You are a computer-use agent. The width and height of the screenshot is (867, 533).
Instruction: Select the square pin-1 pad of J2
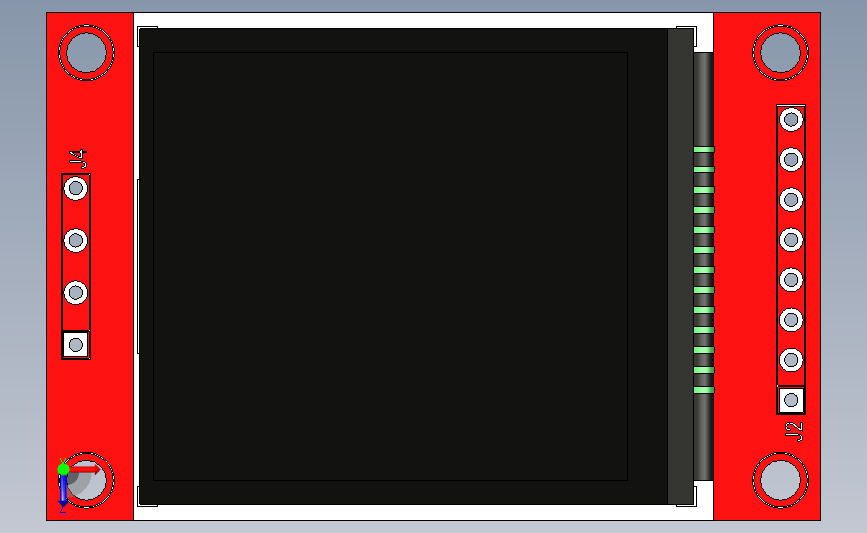(x=791, y=400)
